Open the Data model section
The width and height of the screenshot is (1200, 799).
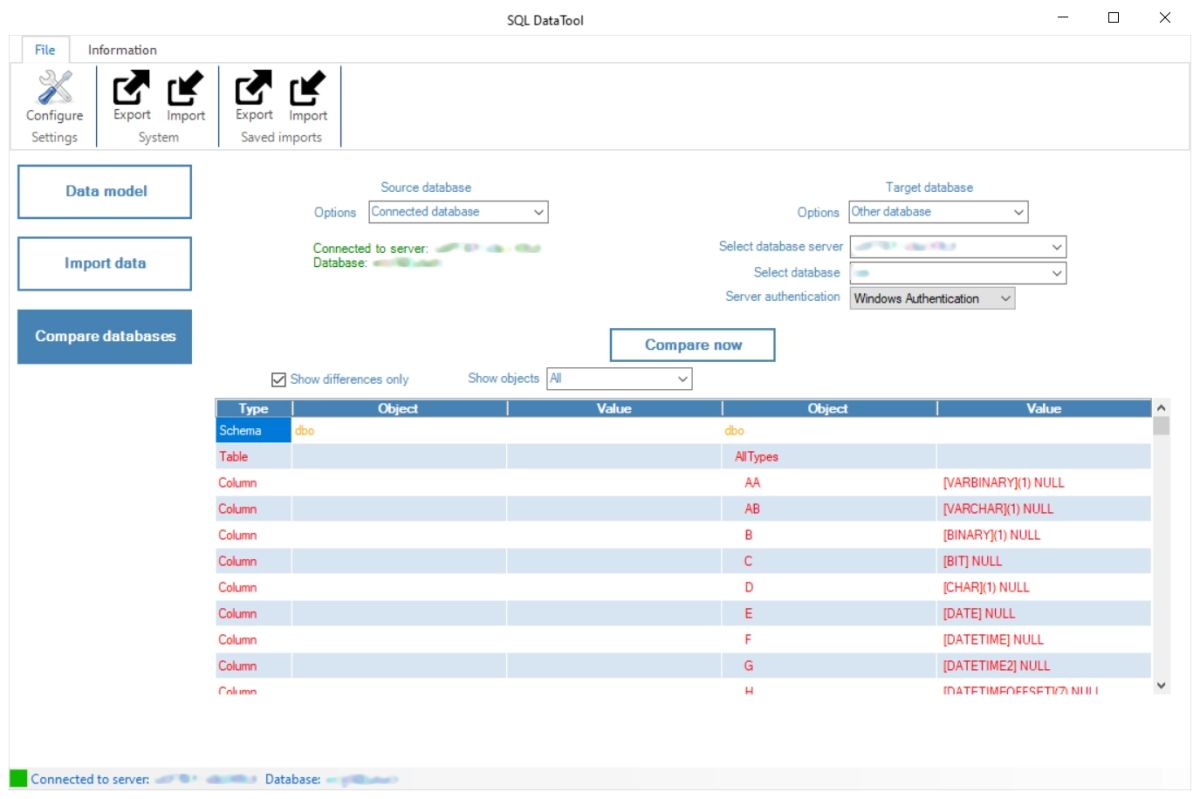[104, 191]
